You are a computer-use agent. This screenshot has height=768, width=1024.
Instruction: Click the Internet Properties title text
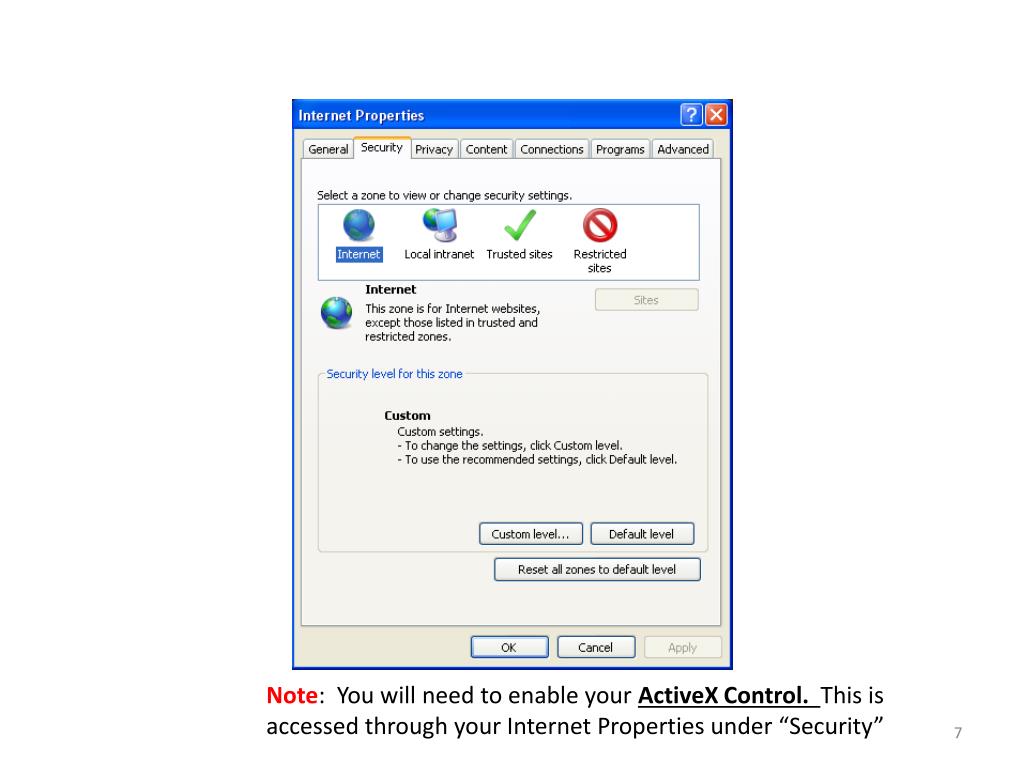[x=361, y=116]
